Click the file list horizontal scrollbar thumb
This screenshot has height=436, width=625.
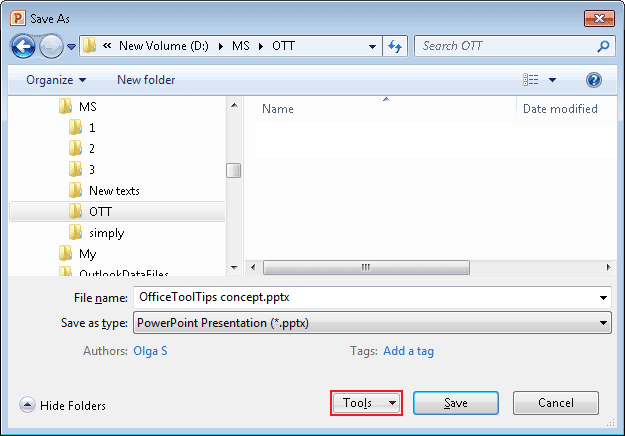[x=366, y=267]
